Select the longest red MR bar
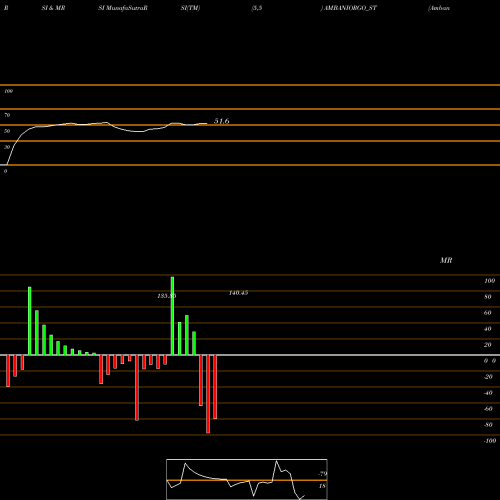500x500 pixels. point(208,394)
